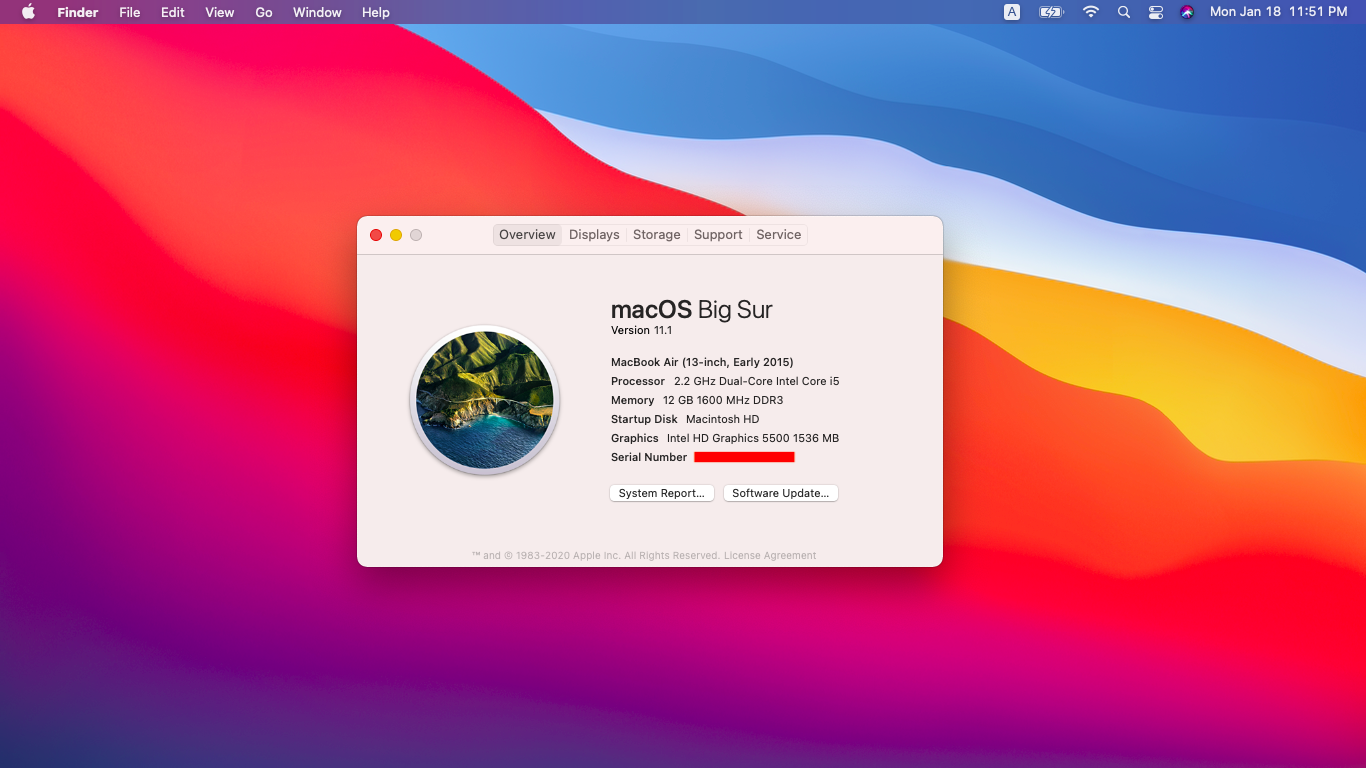Open the Window menu
Image resolution: width=1366 pixels, height=768 pixels.
point(317,12)
